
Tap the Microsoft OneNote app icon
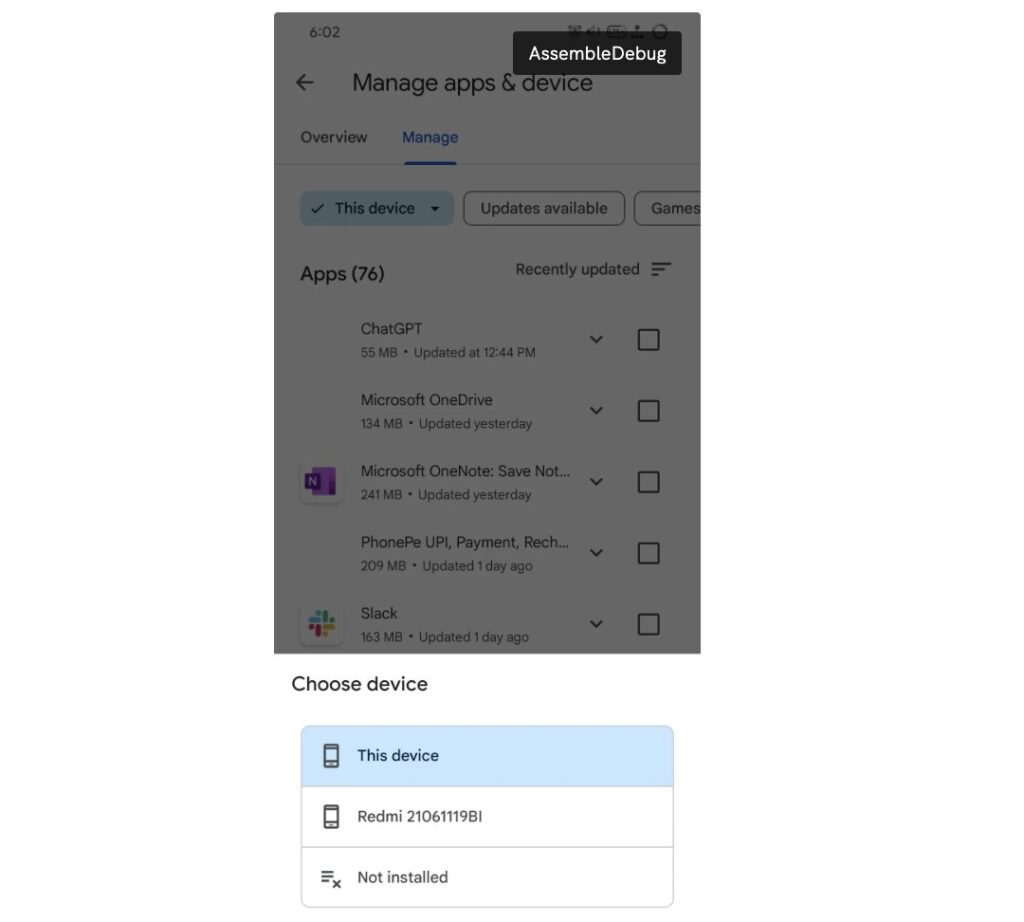pos(321,481)
